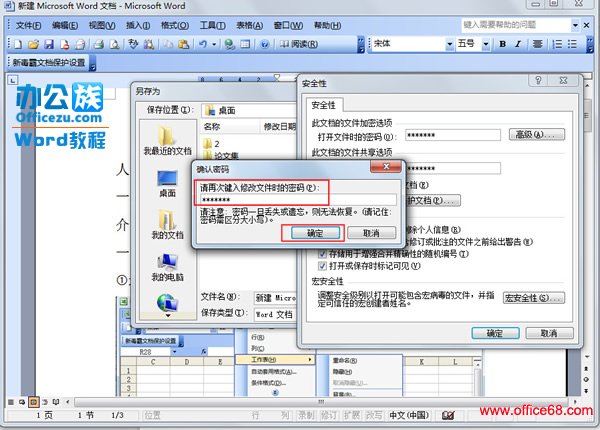The width and height of the screenshot is (600, 430).
Task: Click 宏安全性(S)... button
Action: [x=534, y=298]
